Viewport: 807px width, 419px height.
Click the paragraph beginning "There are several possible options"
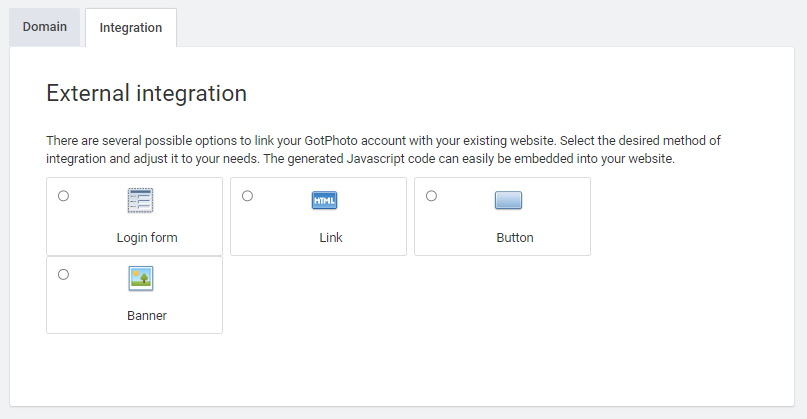point(383,149)
